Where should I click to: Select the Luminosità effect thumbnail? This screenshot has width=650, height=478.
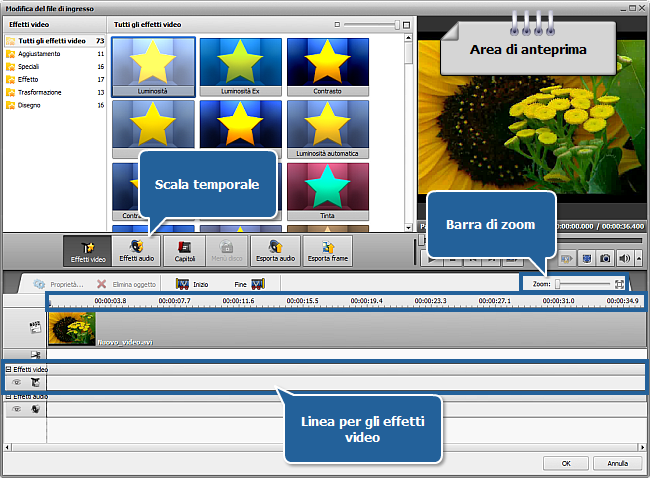pos(153,67)
